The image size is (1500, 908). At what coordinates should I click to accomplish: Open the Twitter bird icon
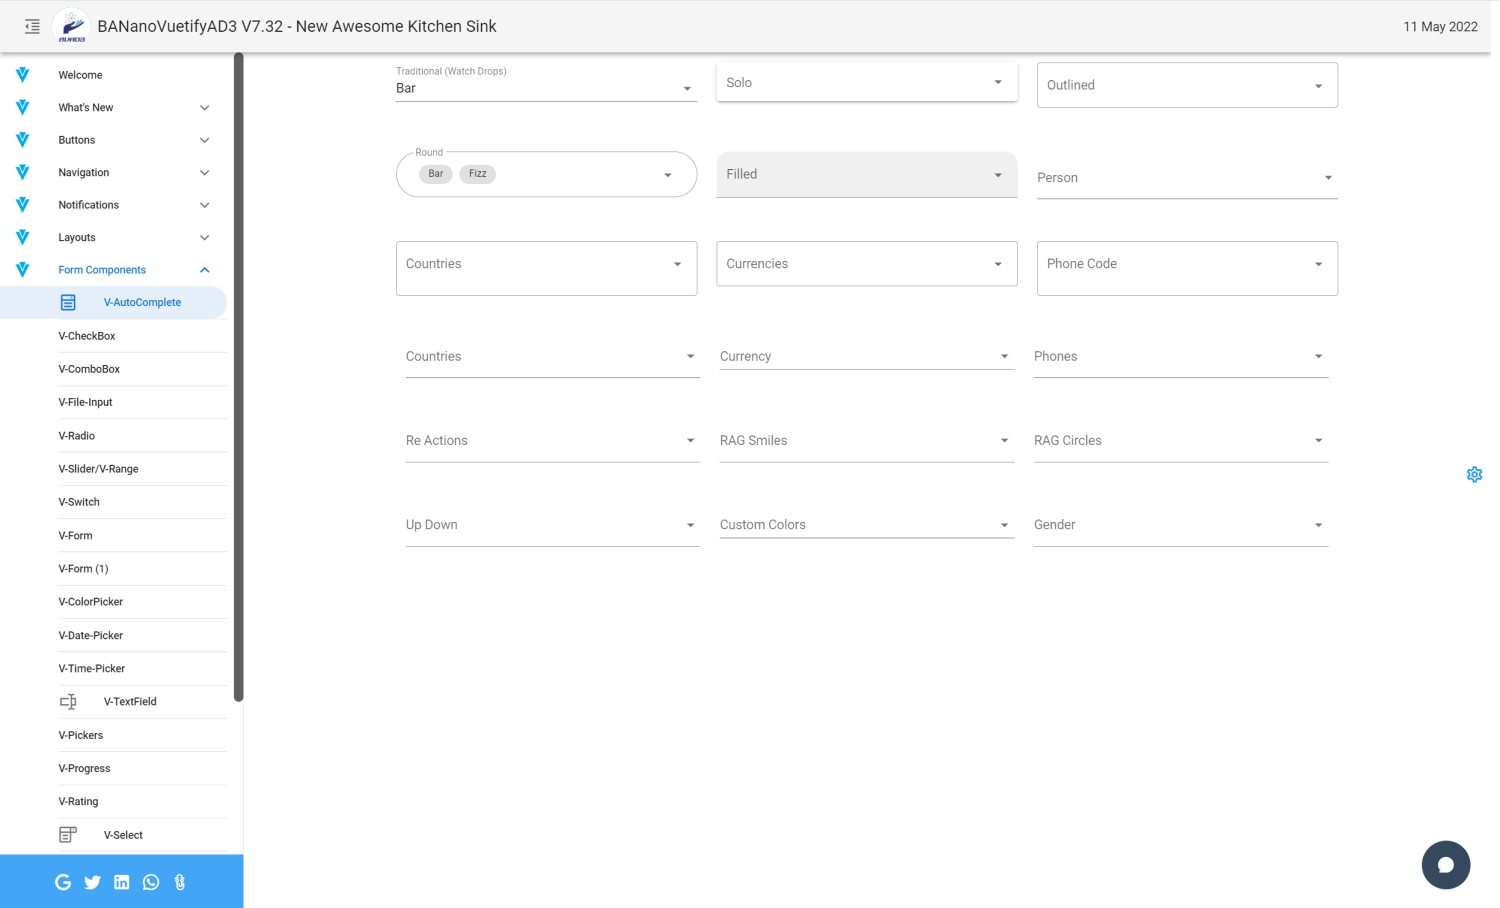pos(92,882)
